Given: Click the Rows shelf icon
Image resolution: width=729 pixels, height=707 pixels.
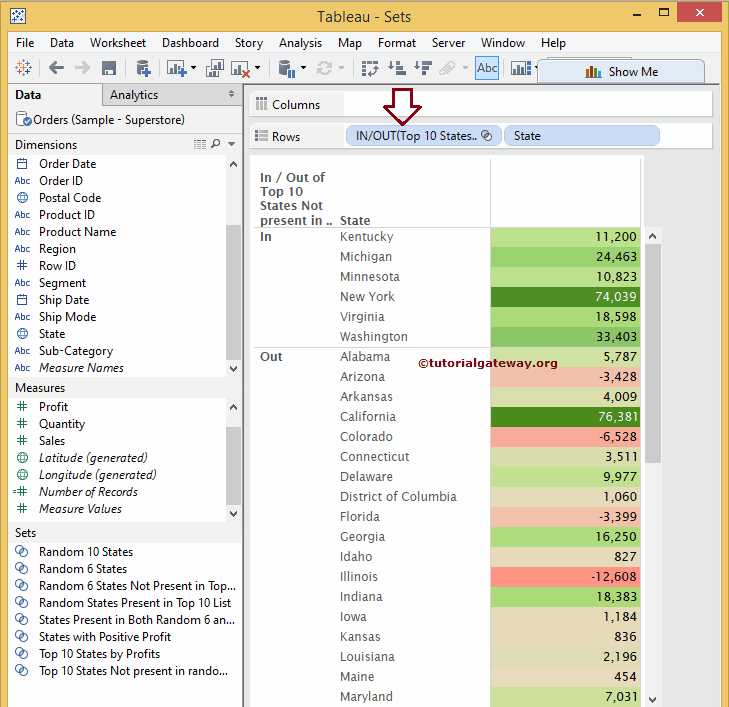Looking at the screenshot, I should [x=261, y=136].
